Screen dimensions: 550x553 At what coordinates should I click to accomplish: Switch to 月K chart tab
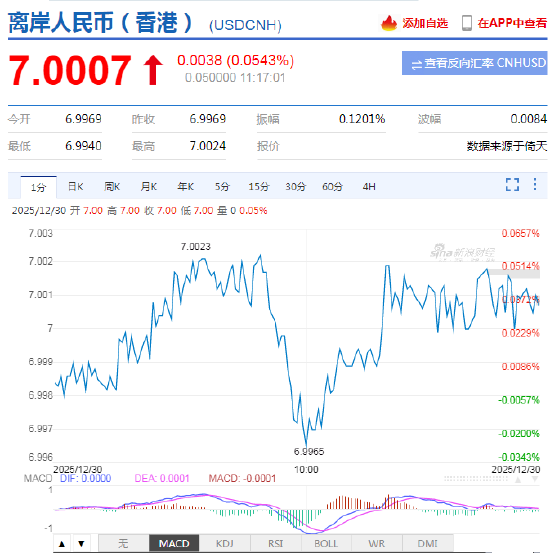tap(149, 186)
